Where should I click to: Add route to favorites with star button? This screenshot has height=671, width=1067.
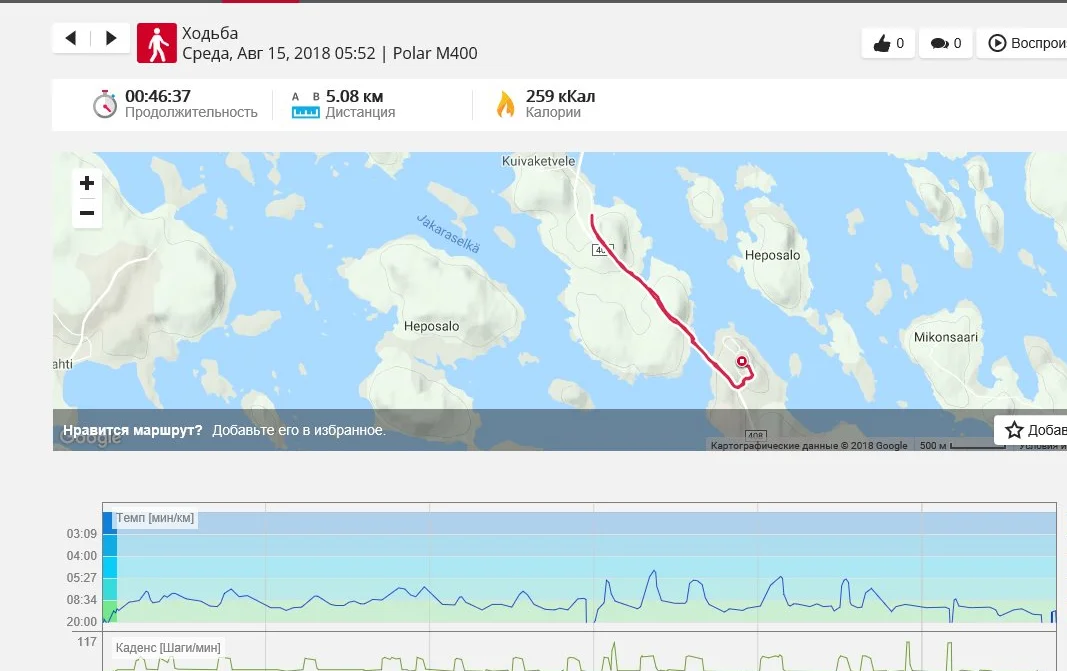coord(1032,430)
